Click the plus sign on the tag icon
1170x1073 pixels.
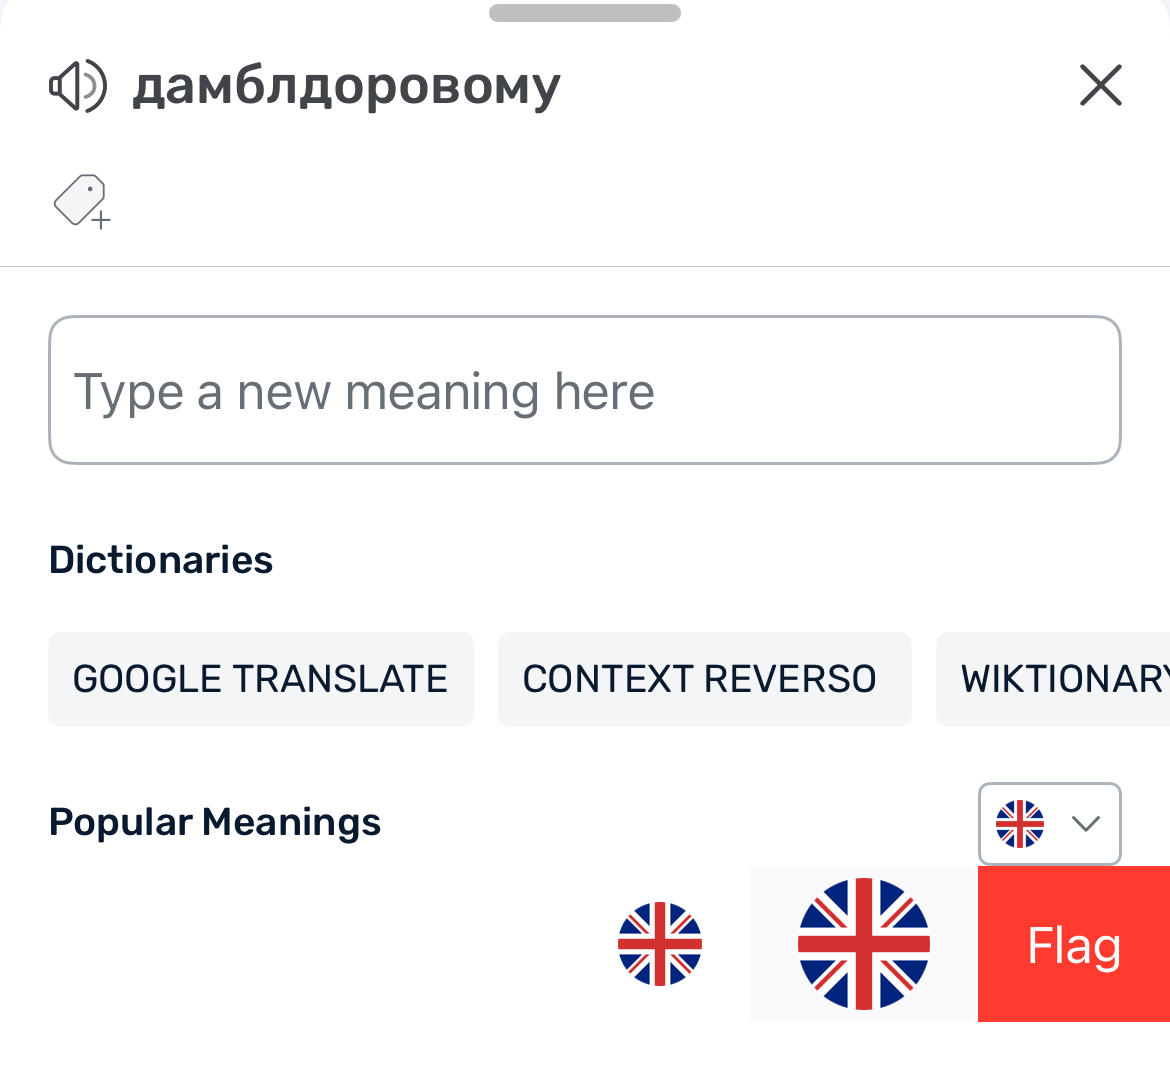101,220
